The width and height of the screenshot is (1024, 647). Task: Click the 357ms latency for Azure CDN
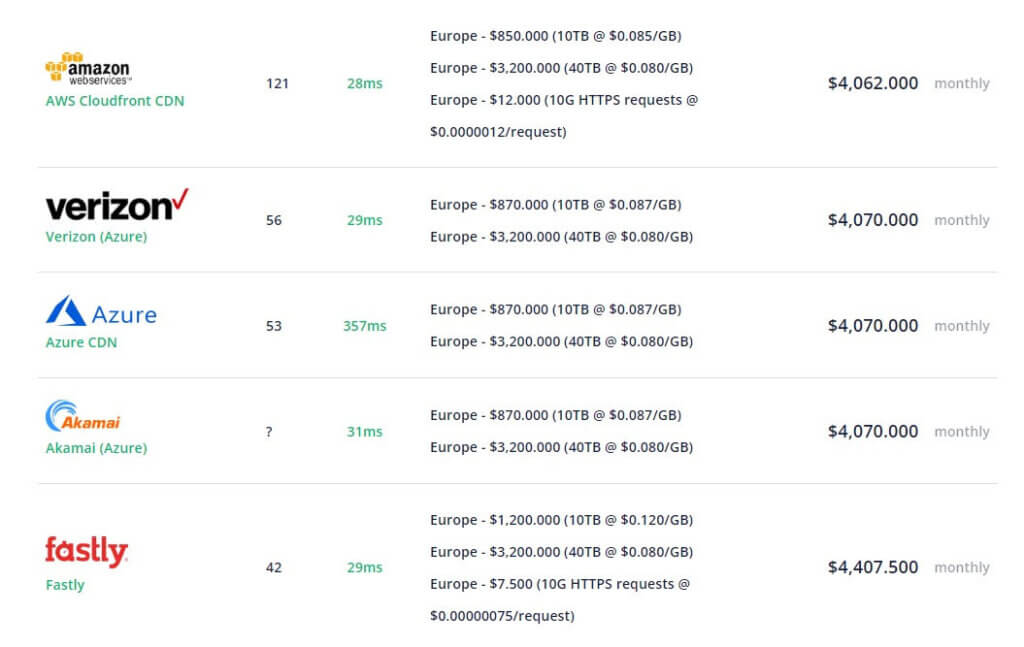pos(364,326)
